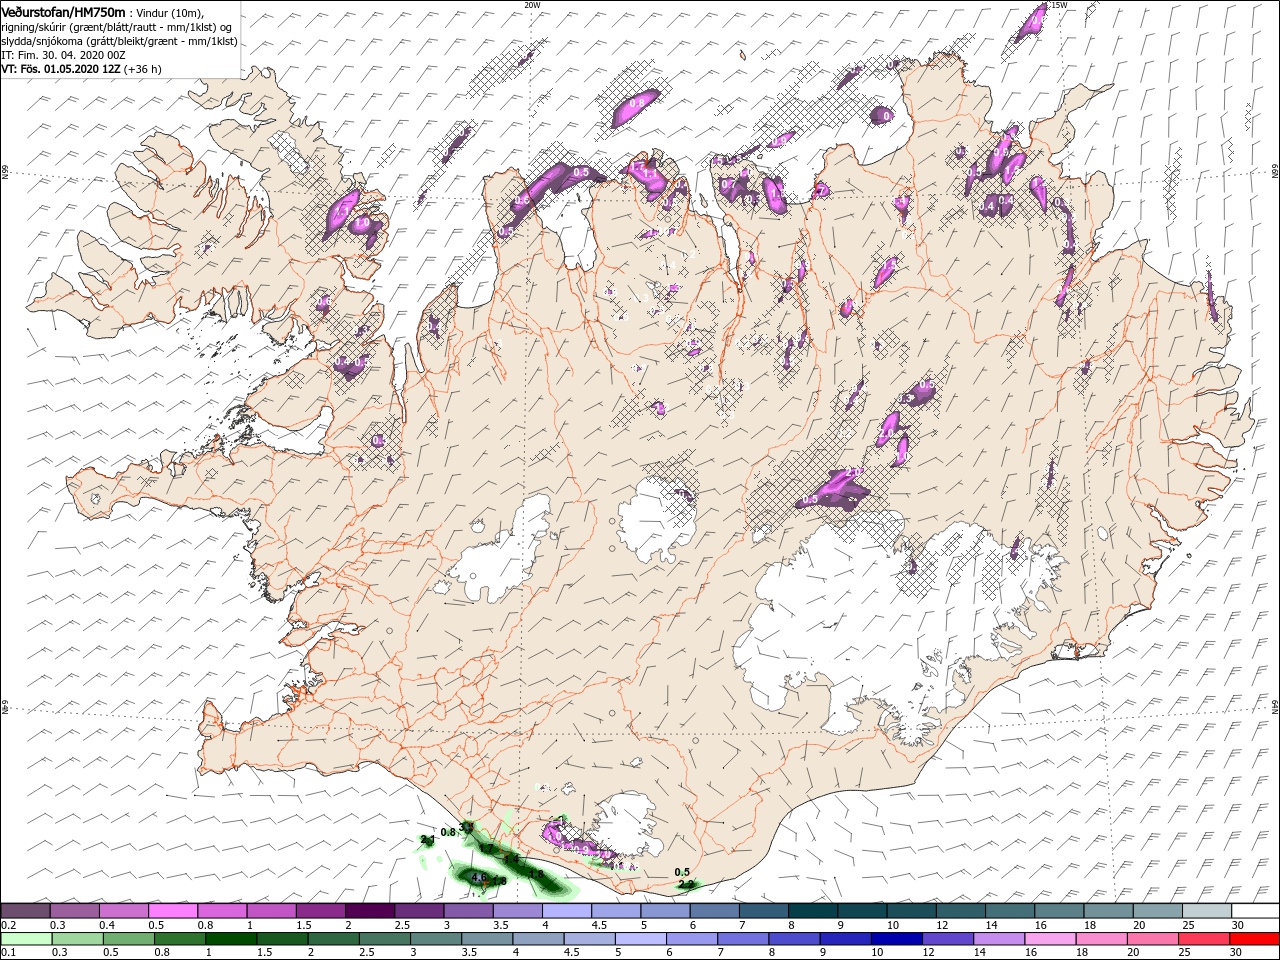Select the 'VT: Fös. 01.05.2020 12Z' valid time
The width and height of the screenshot is (1280, 960).
tap(61, 70)
